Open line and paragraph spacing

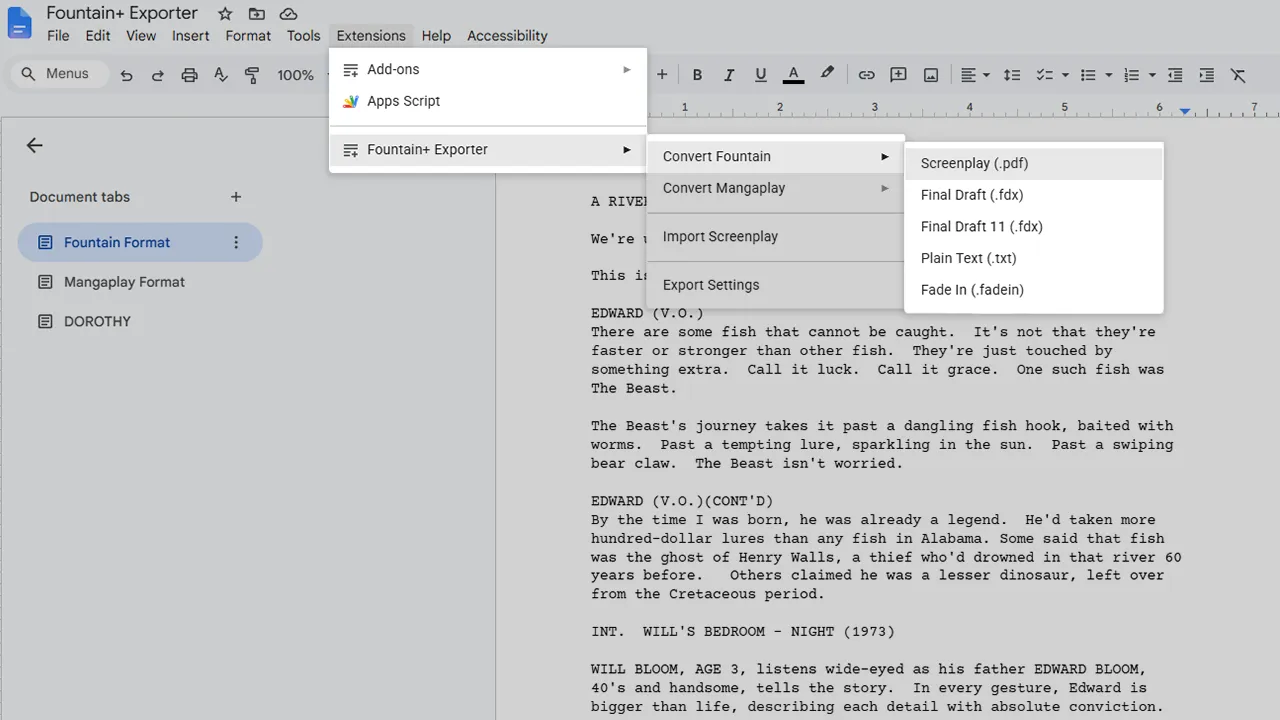point(1012,75)
